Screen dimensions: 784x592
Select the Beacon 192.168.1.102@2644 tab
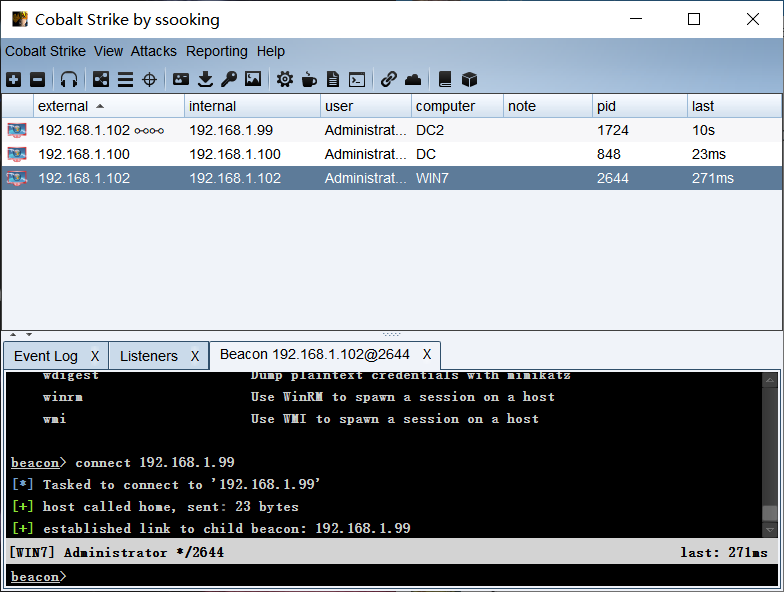314,354
